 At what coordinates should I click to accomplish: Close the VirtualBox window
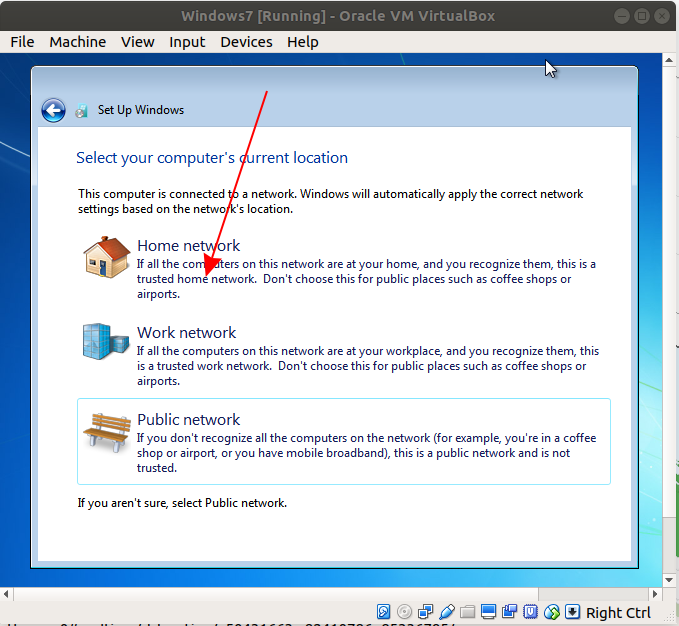[x=662, y=16]
